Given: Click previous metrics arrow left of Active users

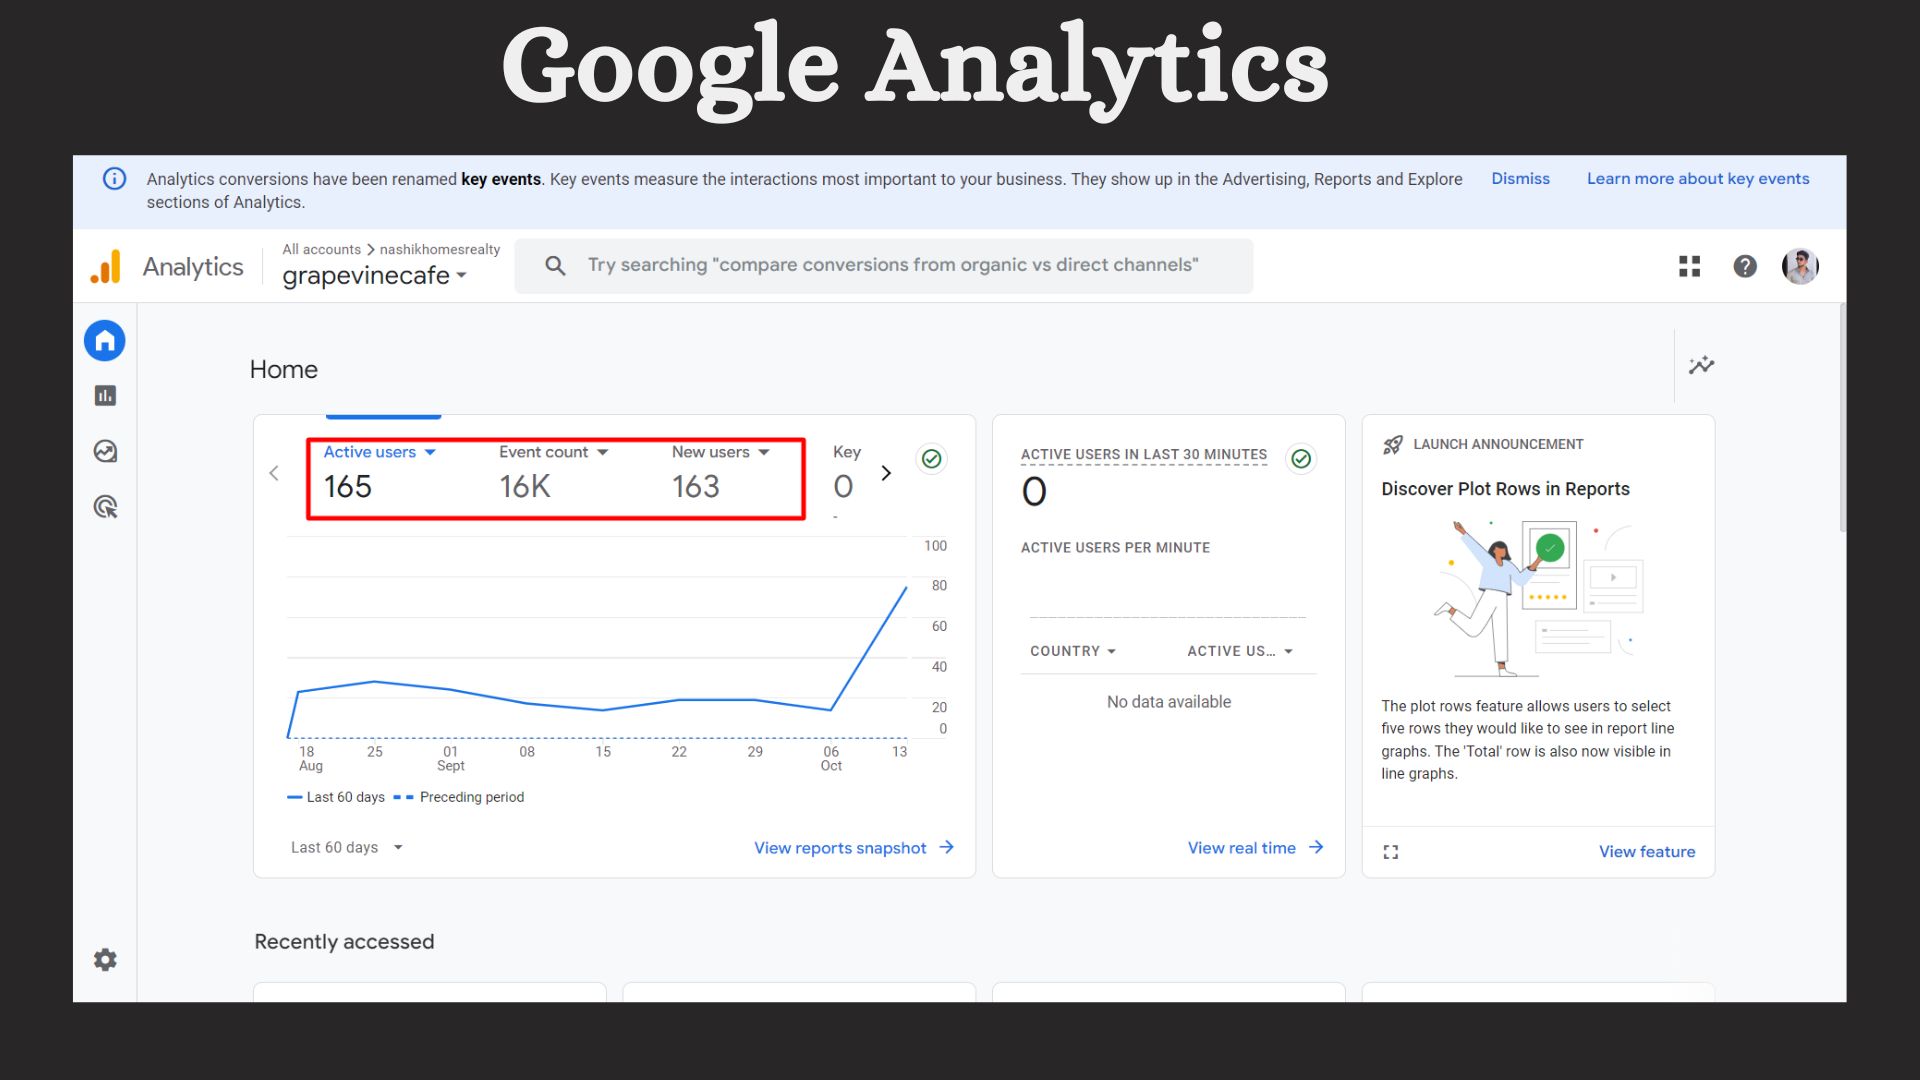Looking at the screenshot, I should pyautogui.click(x=274, y=473).
